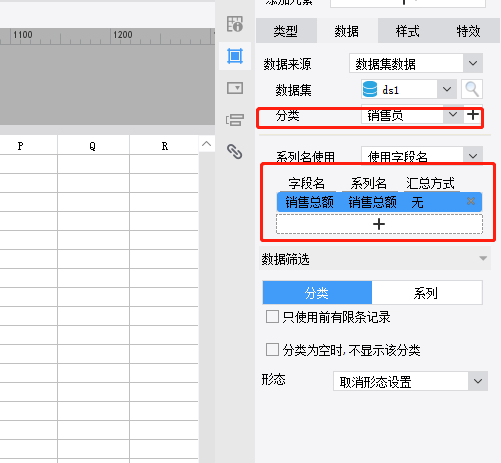This screenshot has height=463, width=501.
Task: Switch to the 特效 tab
Action: [468, 31]
